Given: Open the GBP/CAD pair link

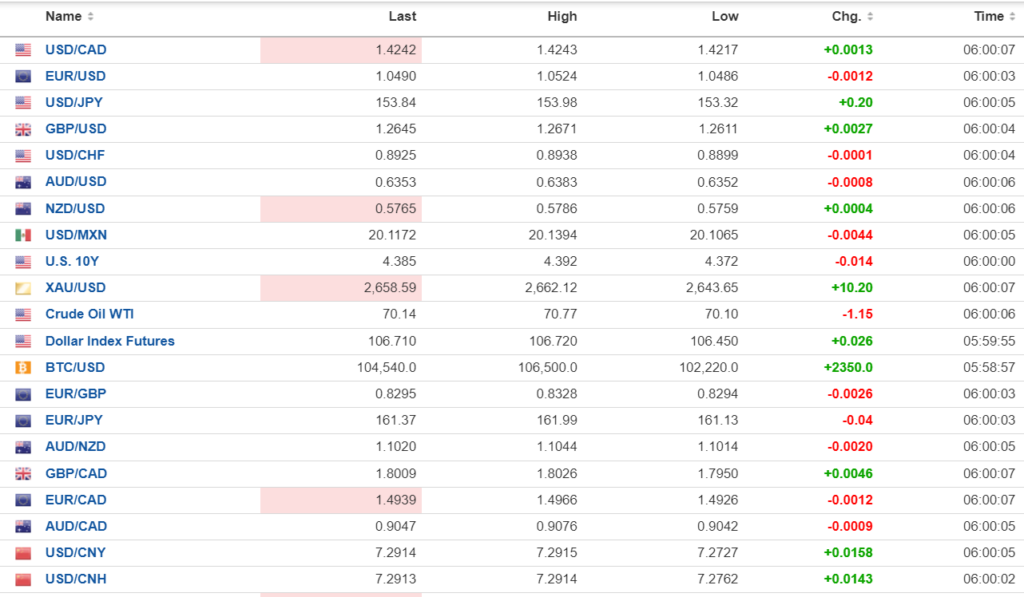Looking at the screenshot, I should (76, 473).
